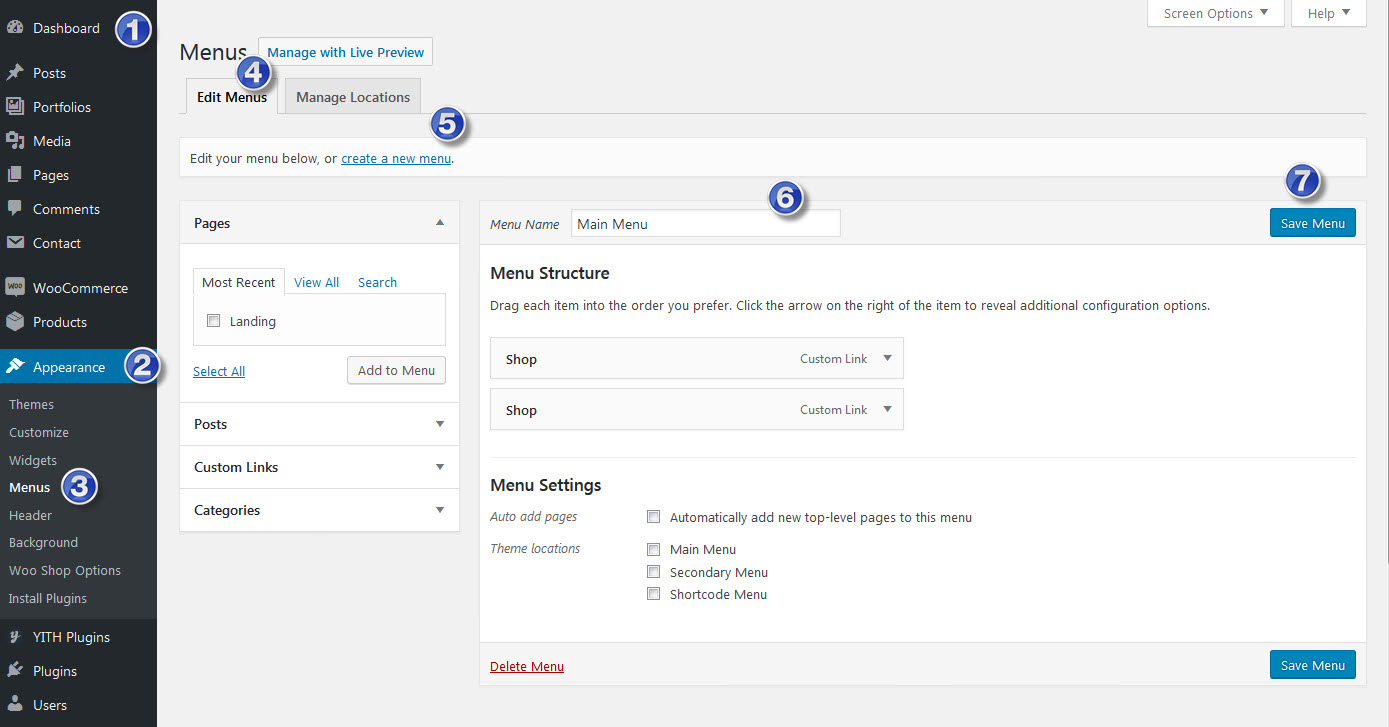Tick the Landing page checkbox
The image size is (1389, 727).
pos(213,321)
